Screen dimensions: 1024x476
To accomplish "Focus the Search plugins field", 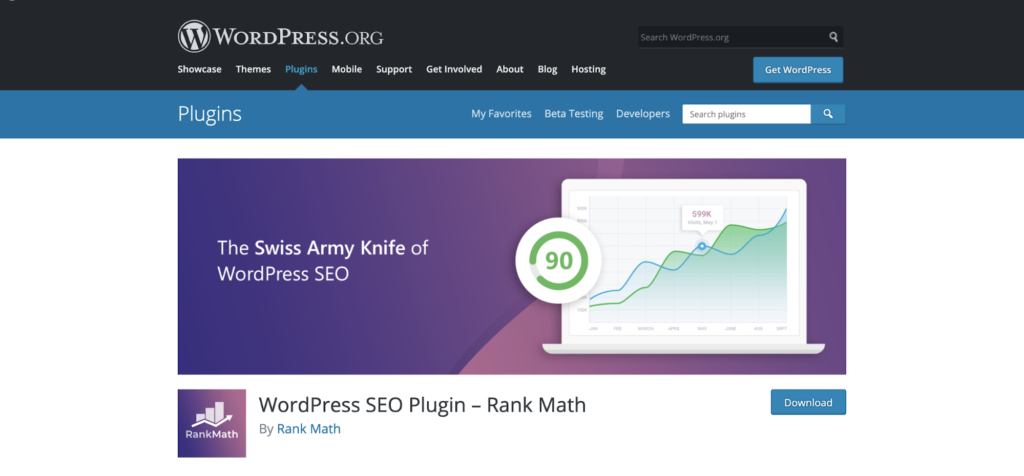I will tap(746, 114).
